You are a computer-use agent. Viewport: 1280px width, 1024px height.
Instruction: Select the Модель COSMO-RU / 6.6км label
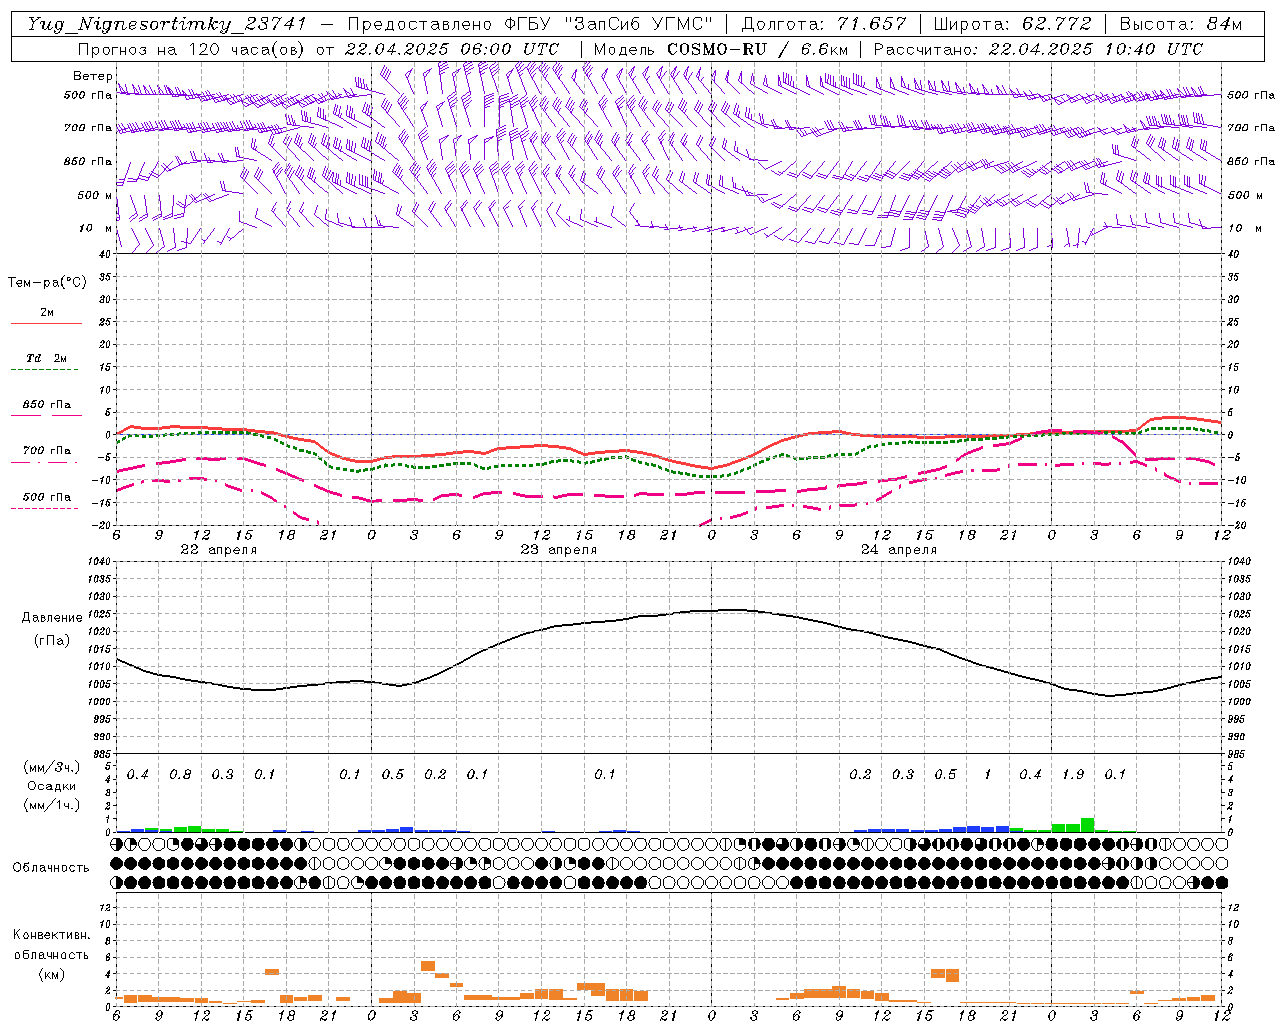click(721, 49)
